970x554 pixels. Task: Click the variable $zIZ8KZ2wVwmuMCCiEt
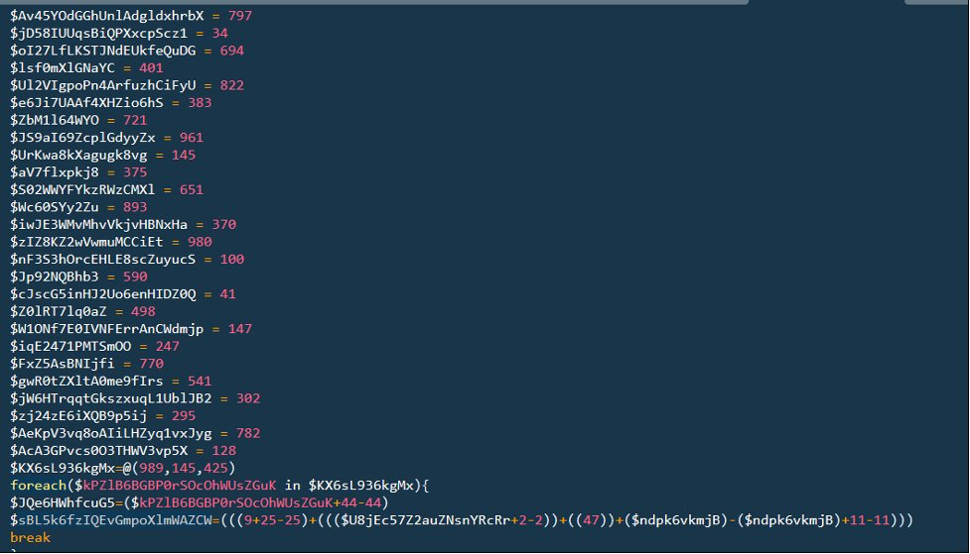coord(87,241)
